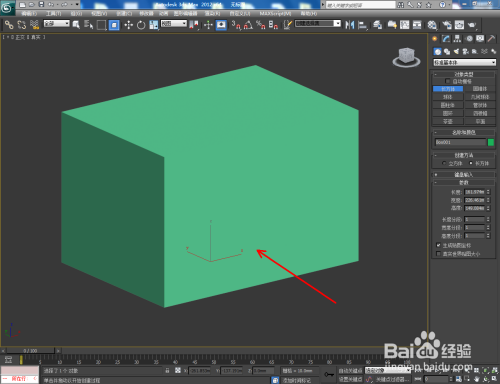Activate the Select and Rotate tool
This screenshot has width=500, height=384.
point(141,25)
